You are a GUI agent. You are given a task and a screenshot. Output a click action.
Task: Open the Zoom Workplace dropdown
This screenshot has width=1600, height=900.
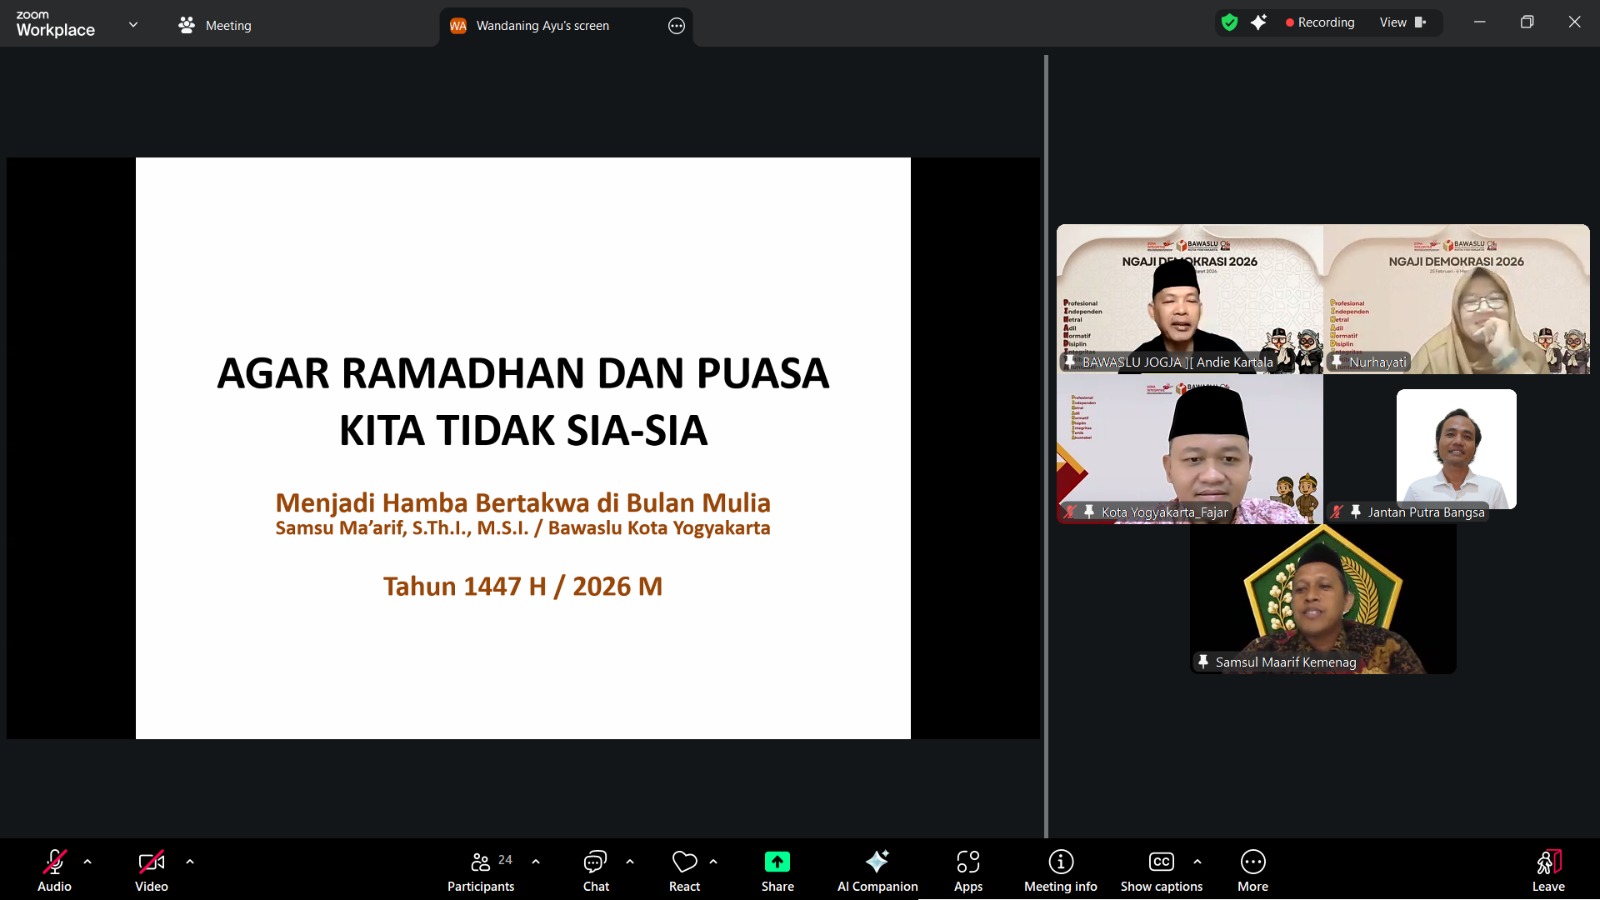132,24
